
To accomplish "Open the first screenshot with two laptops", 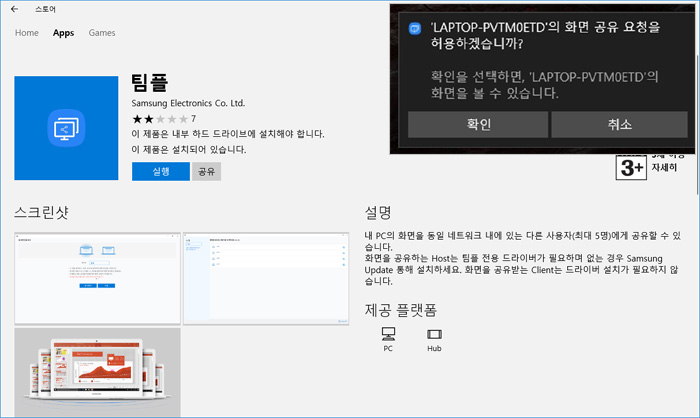I will pos(97,278).
